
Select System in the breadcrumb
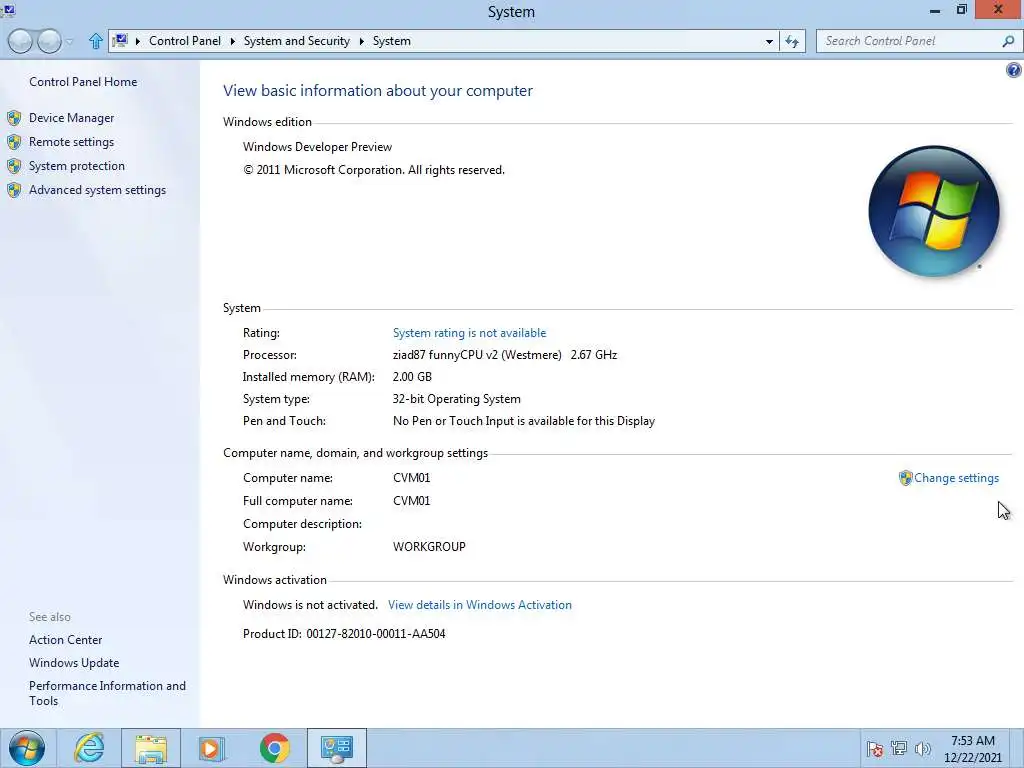point(392,40)
